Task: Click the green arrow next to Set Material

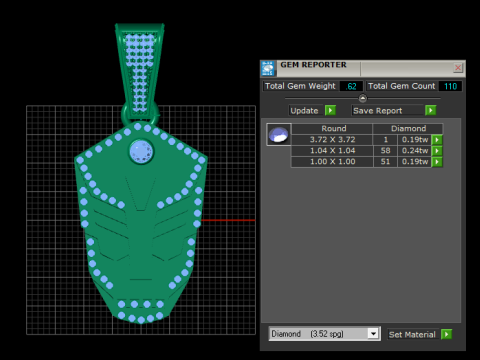Action: 446,334
